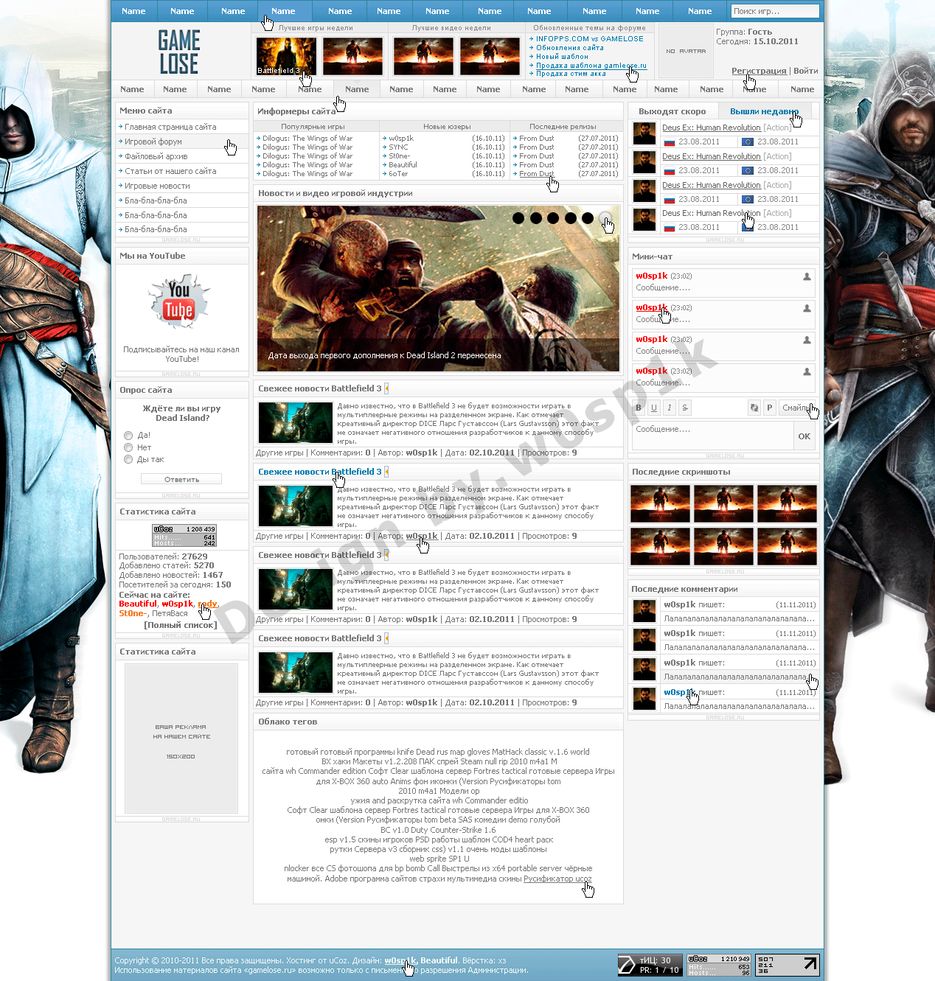Choose the «Ды так» poll option

click(x=128, y=459)
